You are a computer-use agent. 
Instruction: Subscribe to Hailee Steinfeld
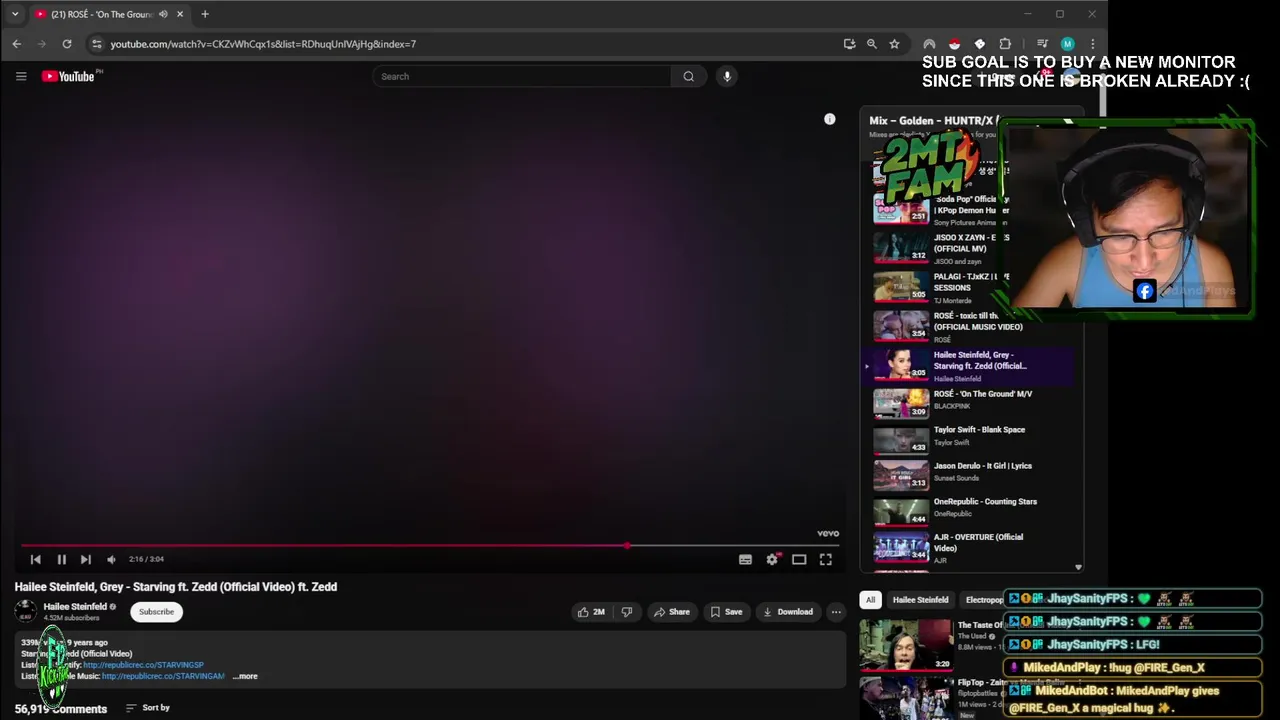coord(156,612)
